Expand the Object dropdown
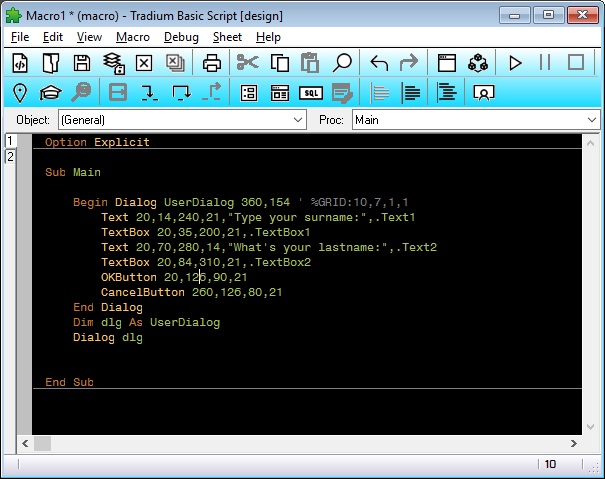 tap(298, 120)
